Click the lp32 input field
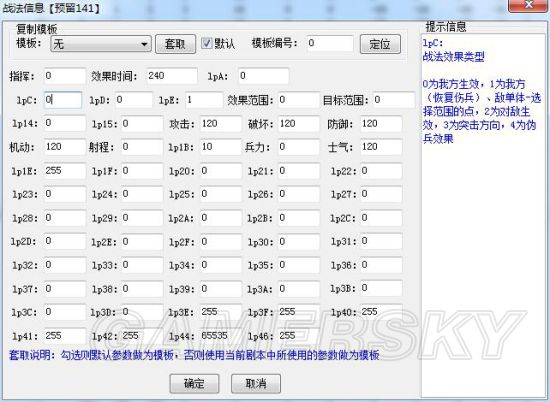 pyautogui.click(x=65, y=265)
